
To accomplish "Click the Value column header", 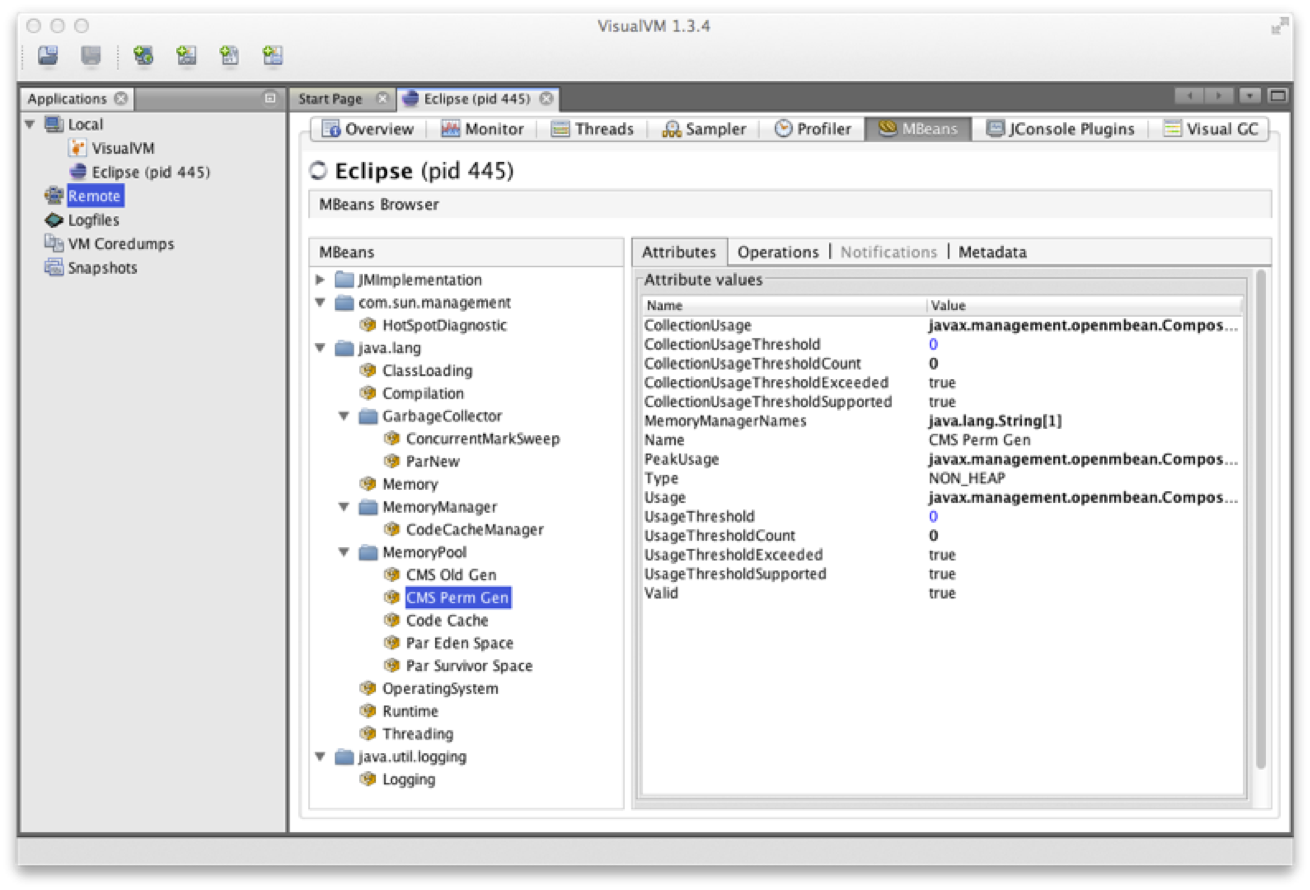I will pos(948,306).
